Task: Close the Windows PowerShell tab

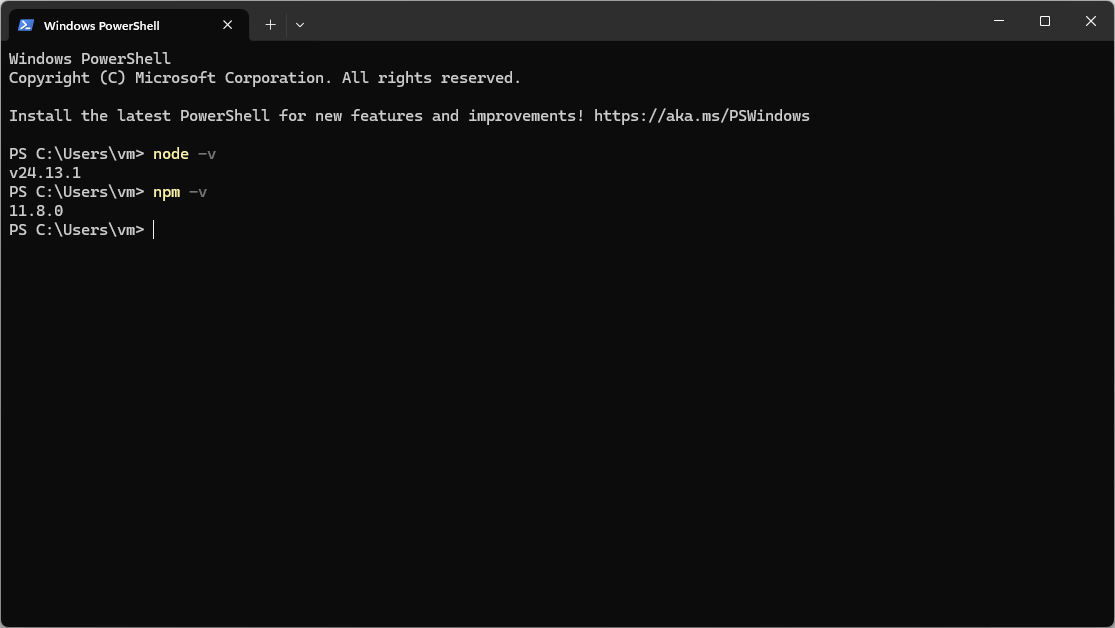Action: [x=227, y=24]
